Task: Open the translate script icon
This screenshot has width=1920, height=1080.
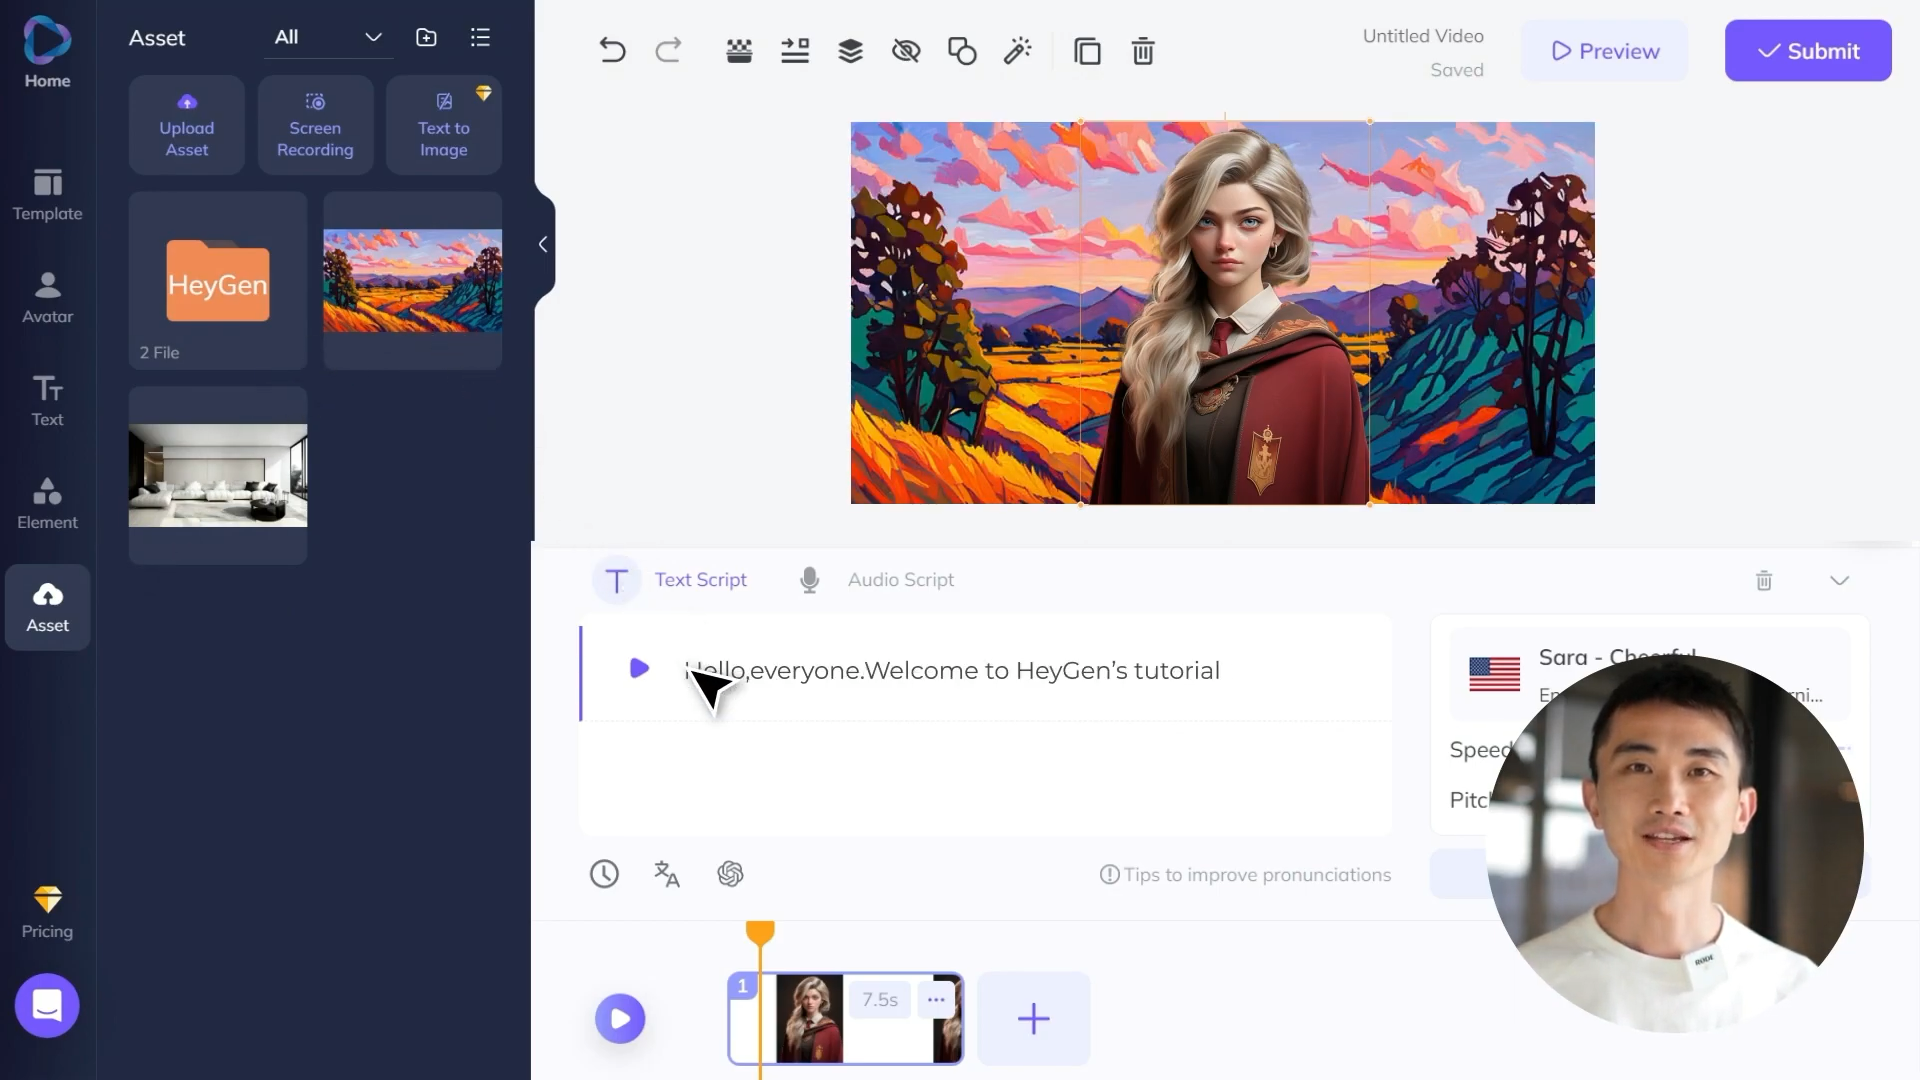Action: 666,873
